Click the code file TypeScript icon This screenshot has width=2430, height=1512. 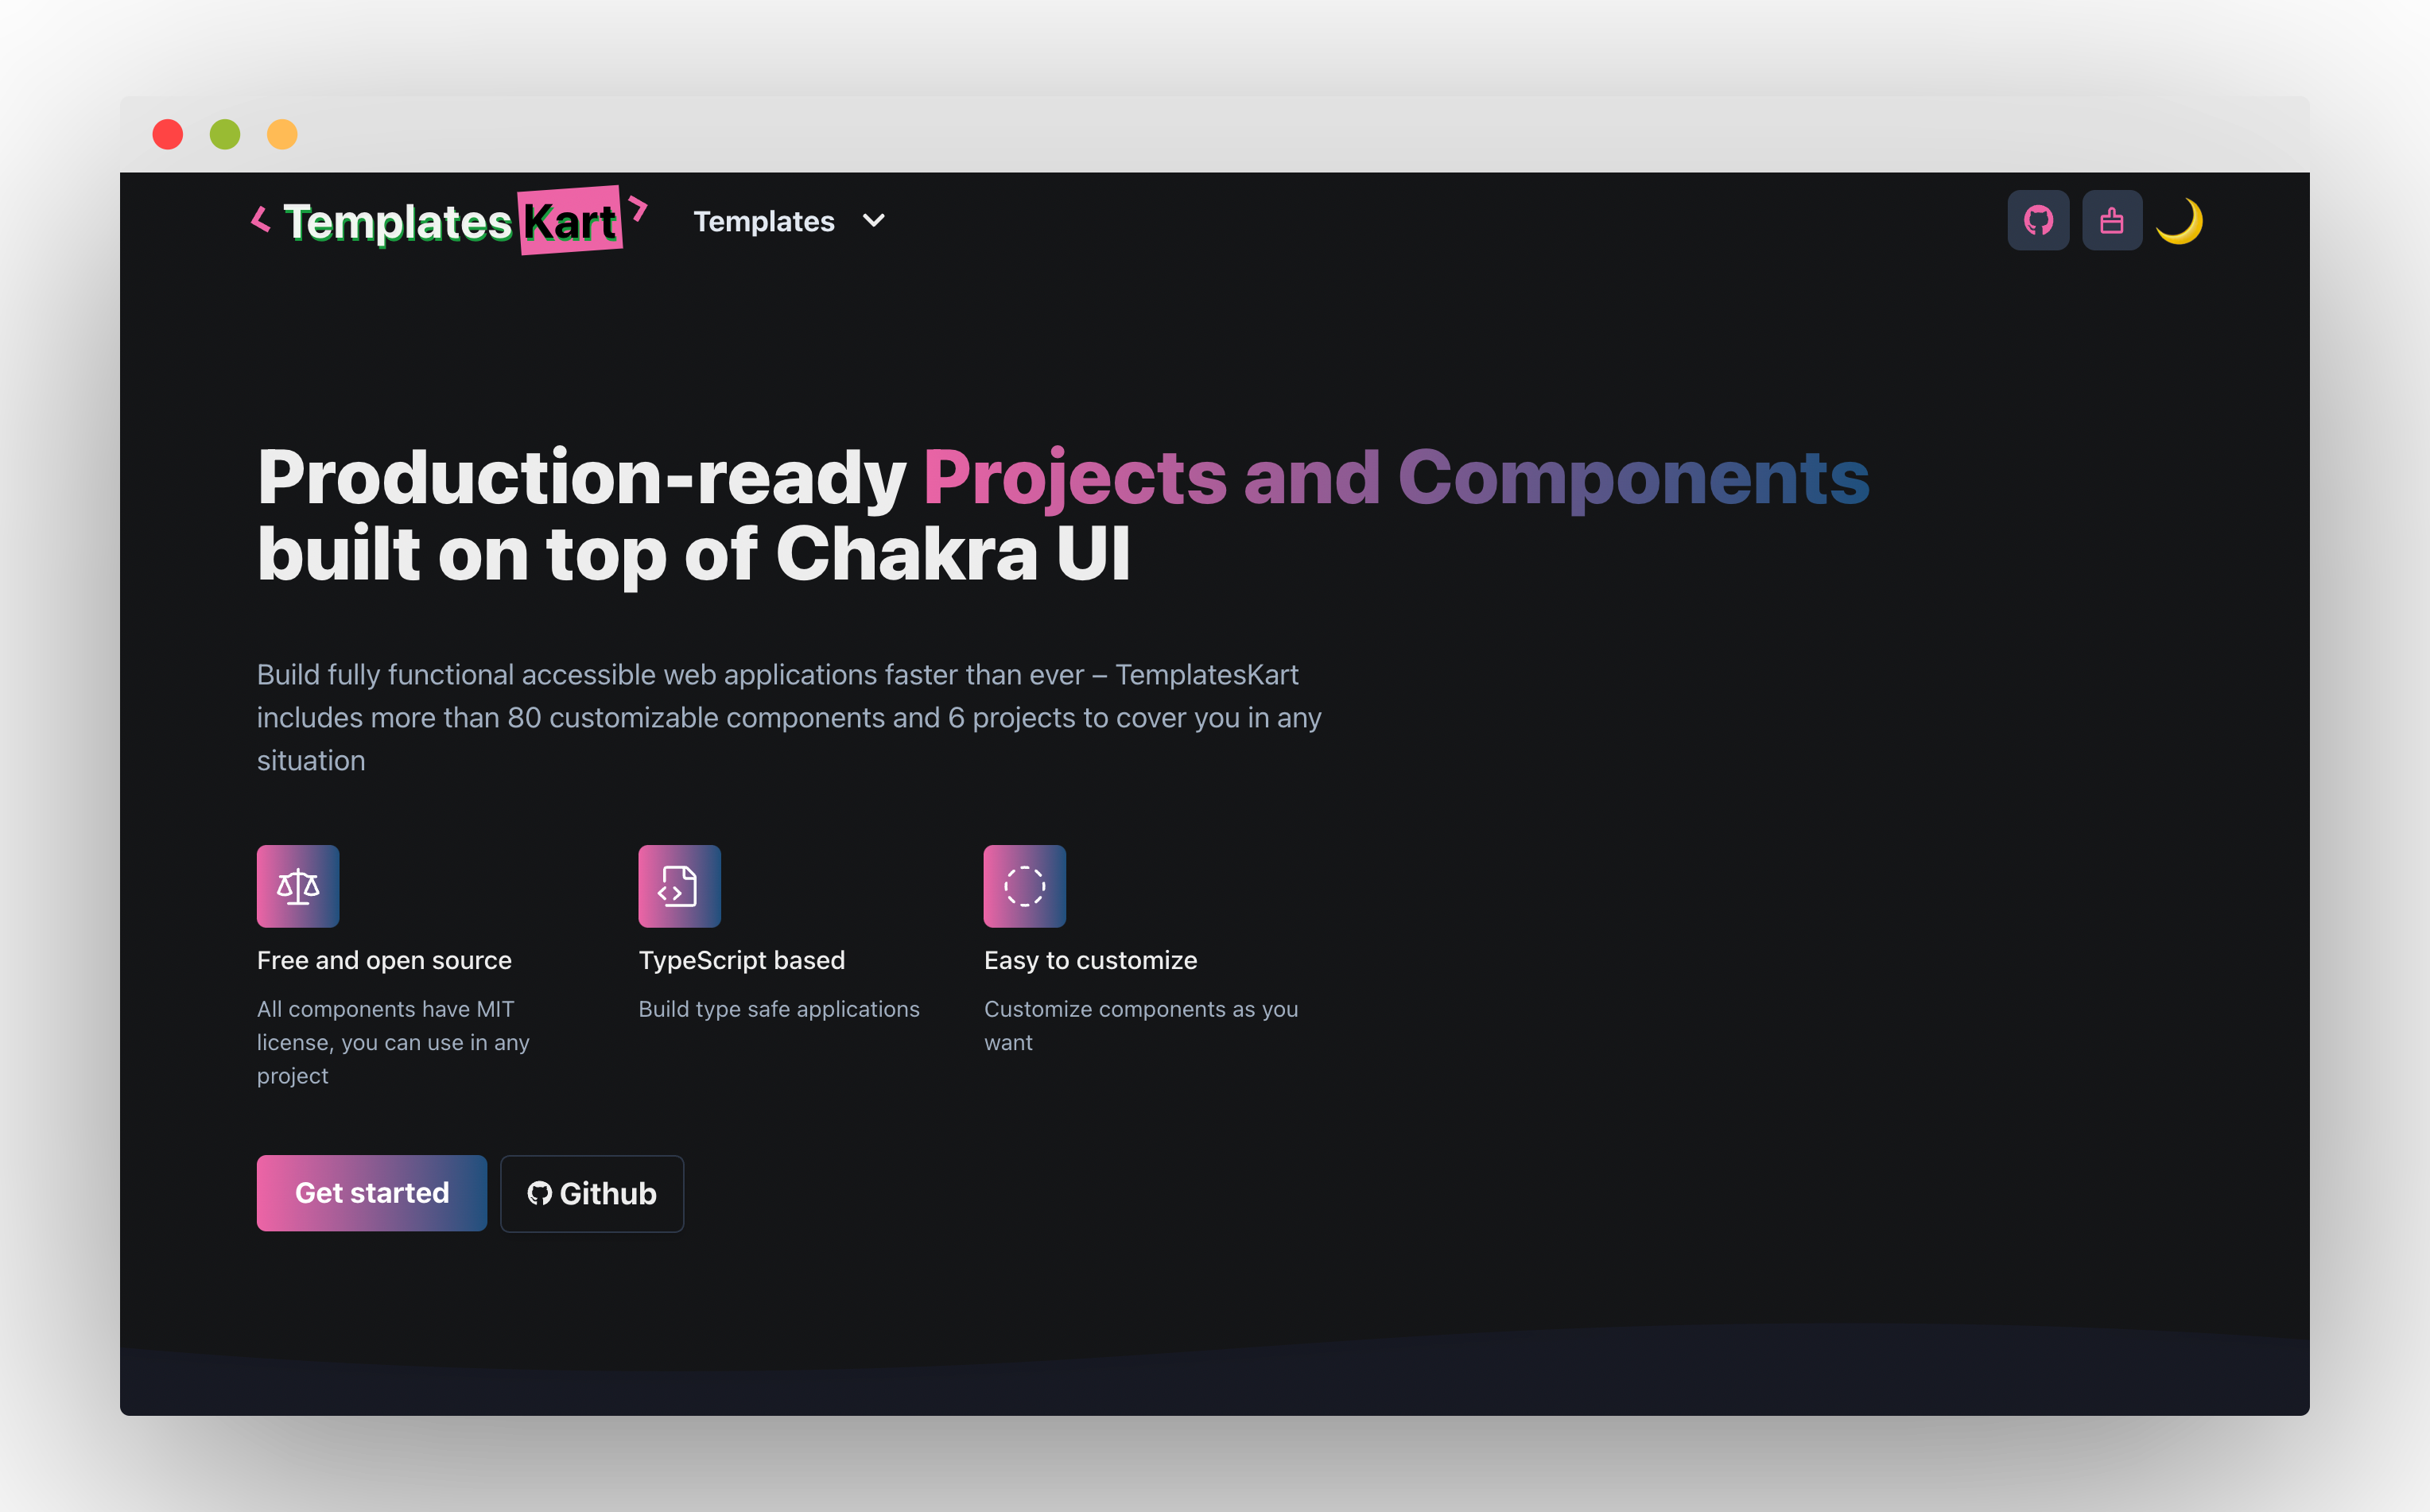click(x=679, y=886)
